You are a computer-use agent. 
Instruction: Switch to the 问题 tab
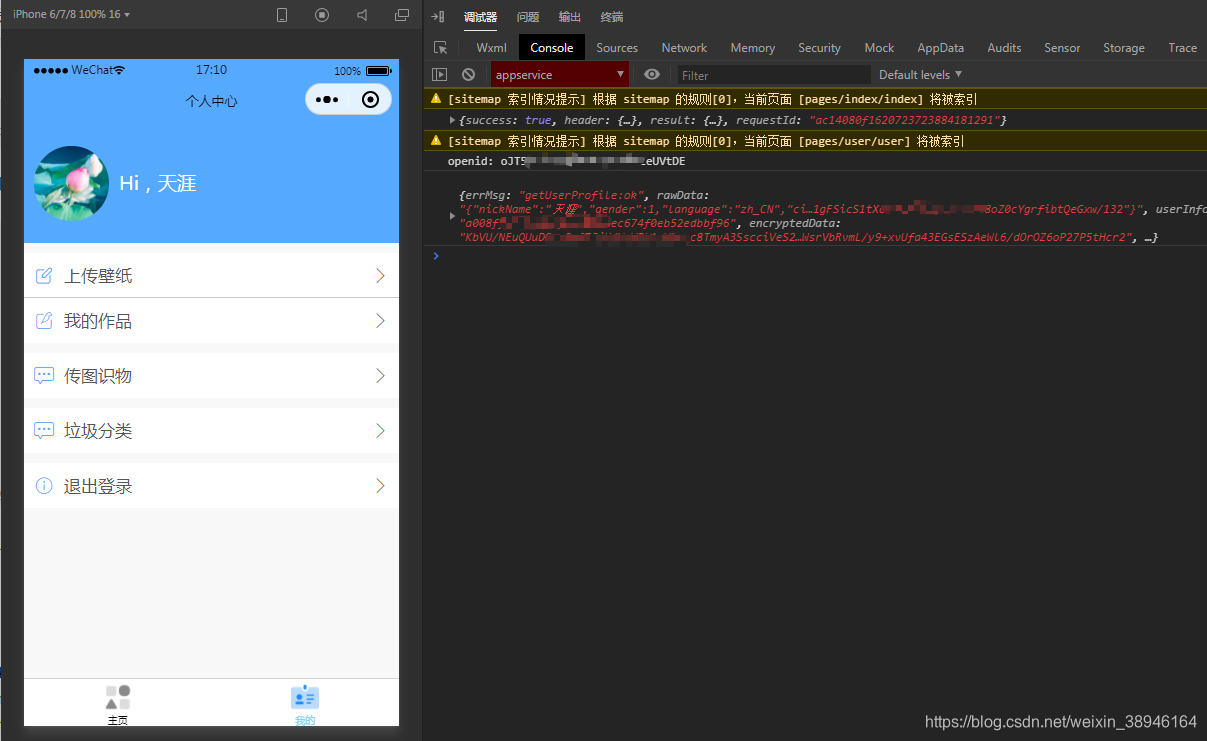point(528,17)
